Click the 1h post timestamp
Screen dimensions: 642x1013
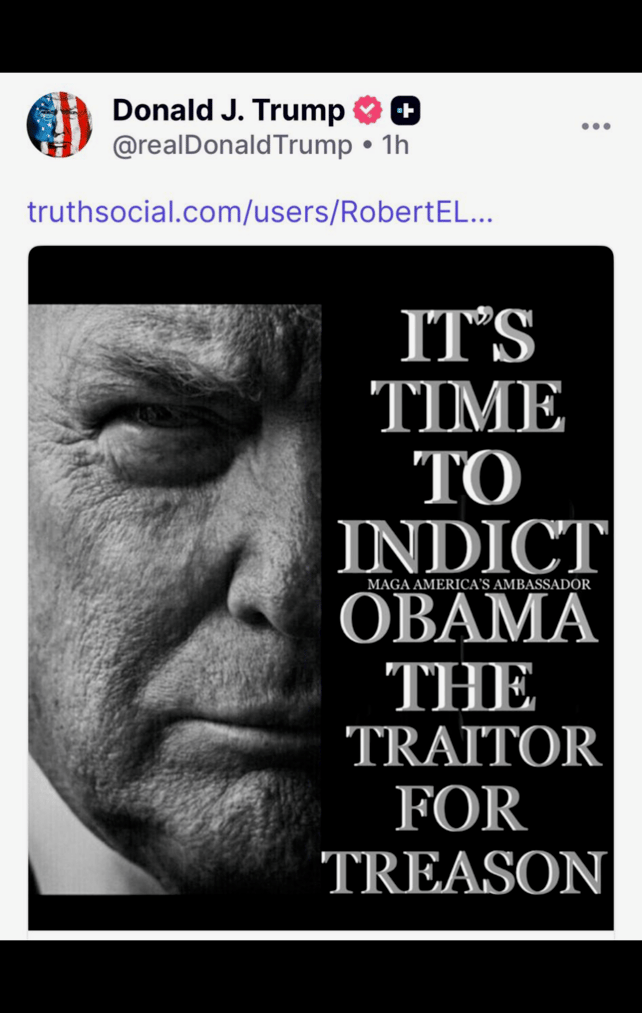(x=395, y=145)
